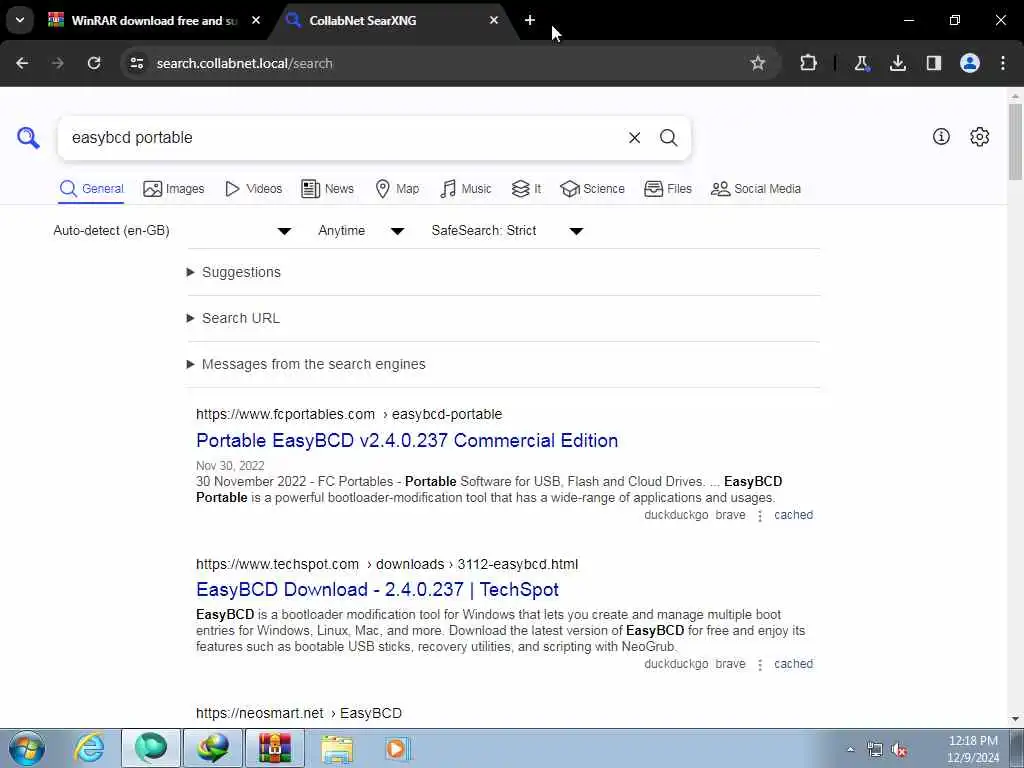Close the CollabNet SearXNG tab
1024x768 pixels.
pyautogui.click(x=494, y=20)
